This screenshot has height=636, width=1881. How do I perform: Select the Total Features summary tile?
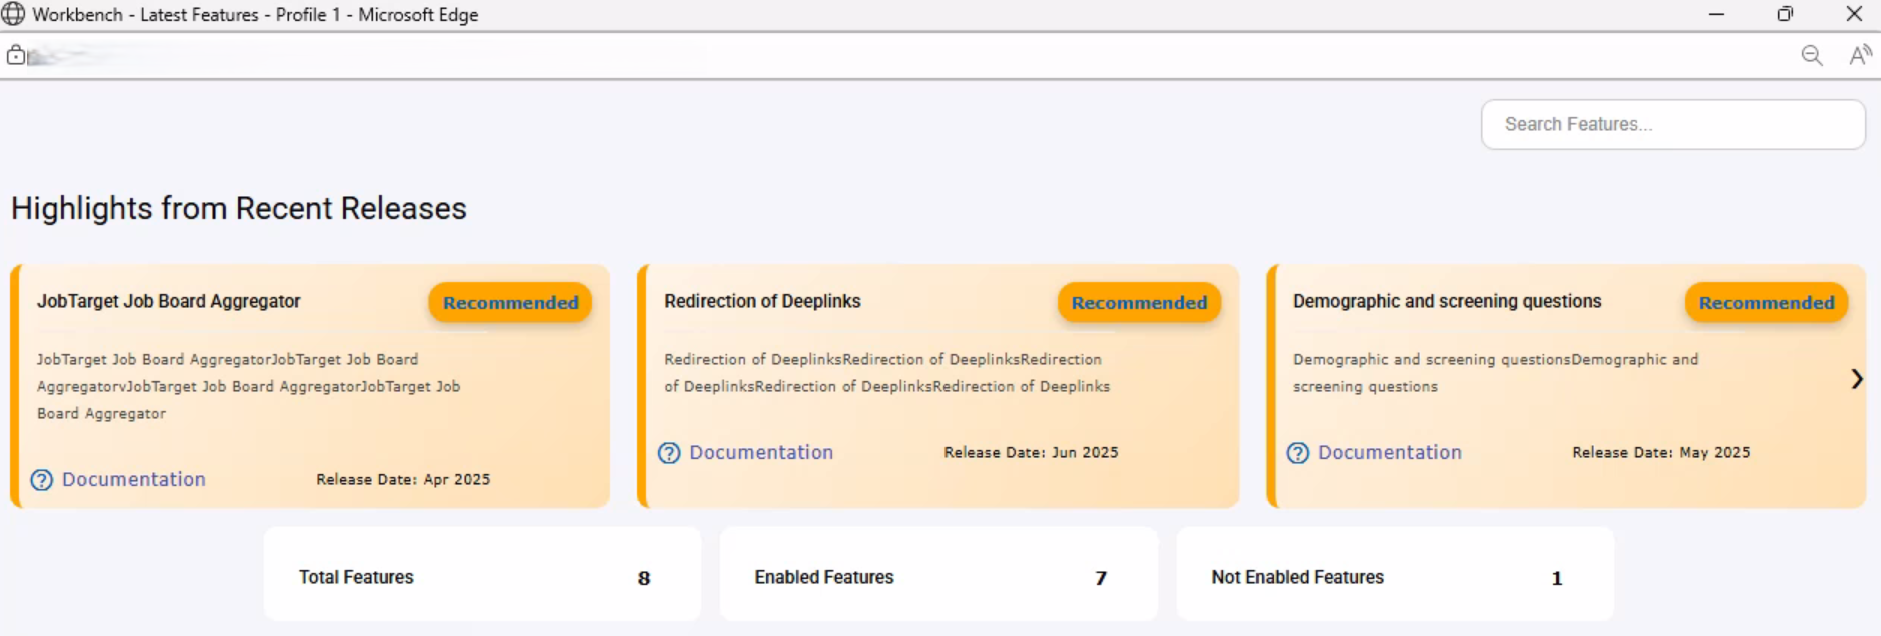pyautogui.click(x=482, y=576)
